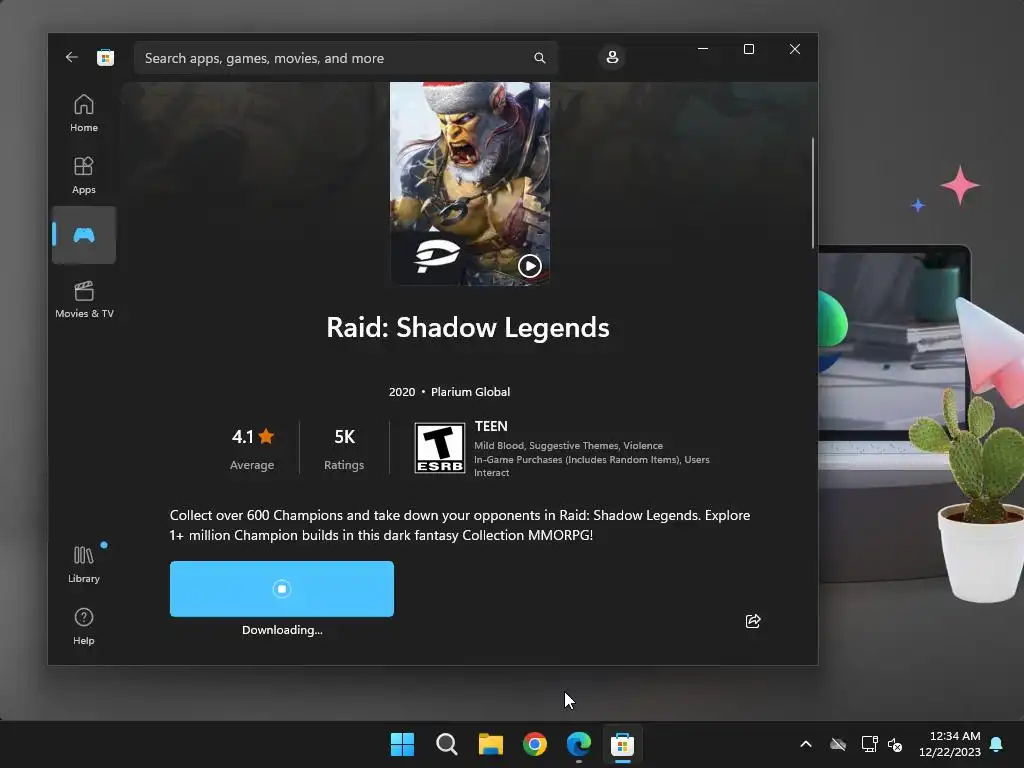
Task: Open Apps section in sidebar
Action: 84,176
